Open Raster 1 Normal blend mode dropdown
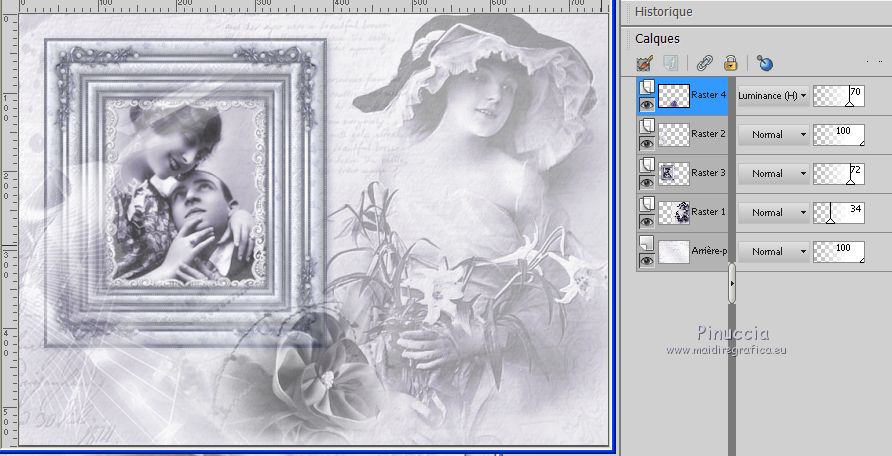The image size is (892, 456). [773, 212]
